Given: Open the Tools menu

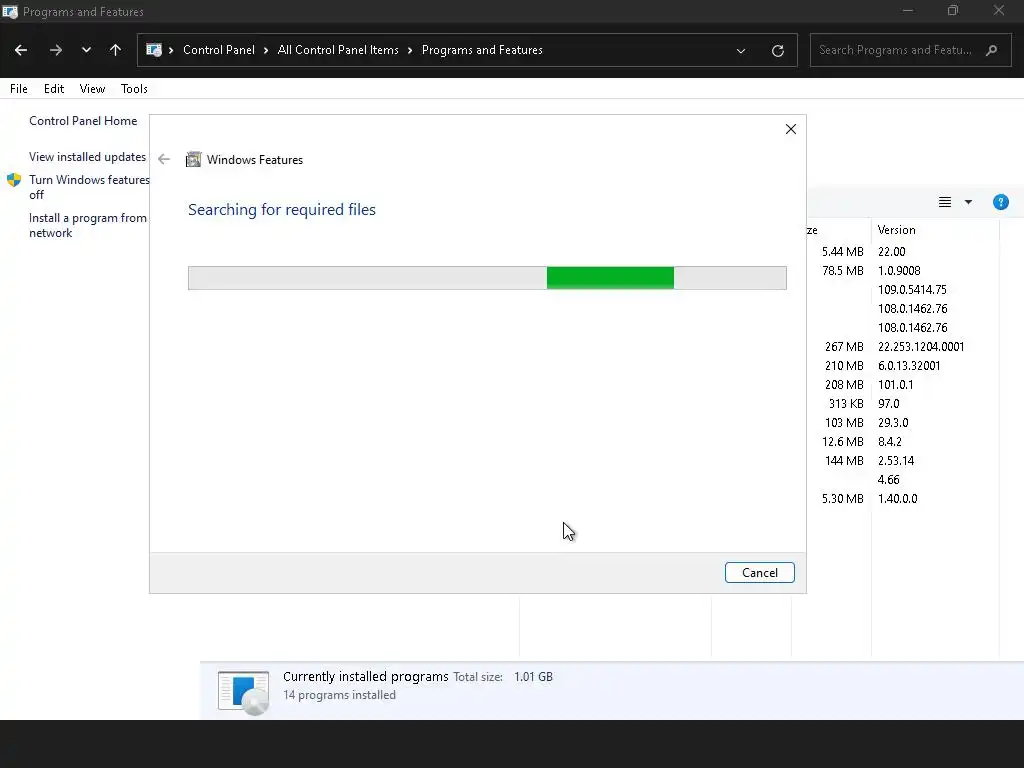Looking at the screenshot, I should pyautogui.click(x=134, y=89).
